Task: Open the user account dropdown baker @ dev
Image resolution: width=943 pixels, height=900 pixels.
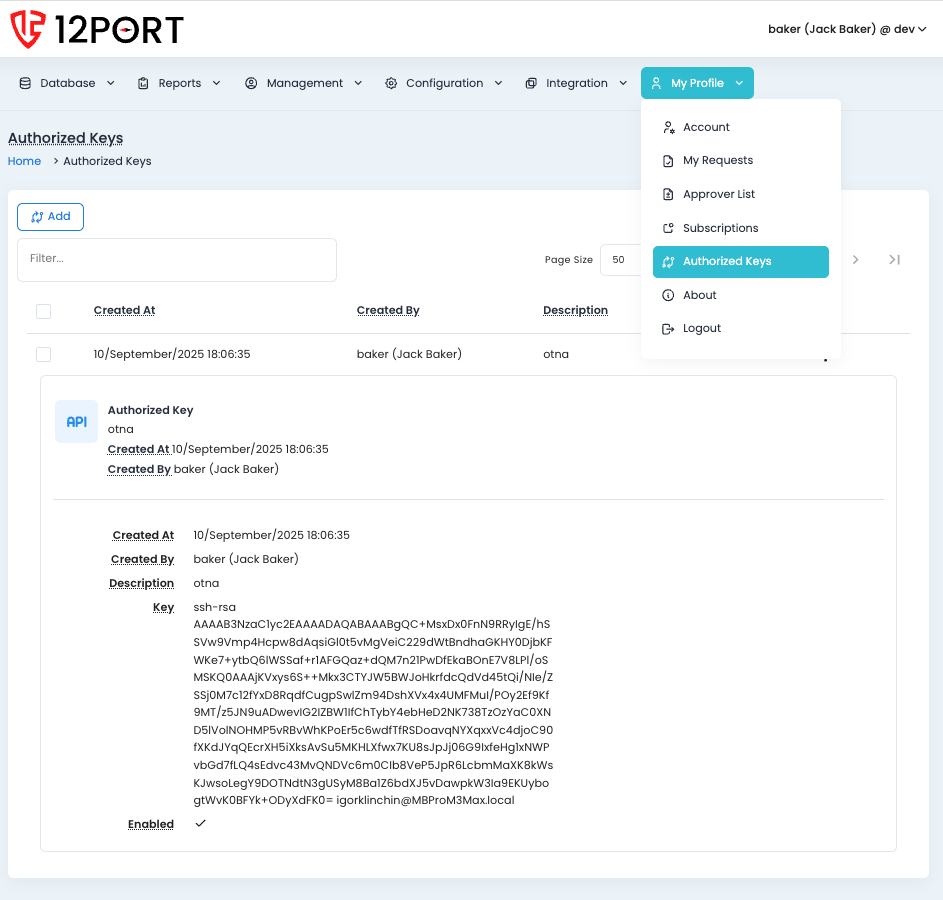Action: [x=847, y=29]
